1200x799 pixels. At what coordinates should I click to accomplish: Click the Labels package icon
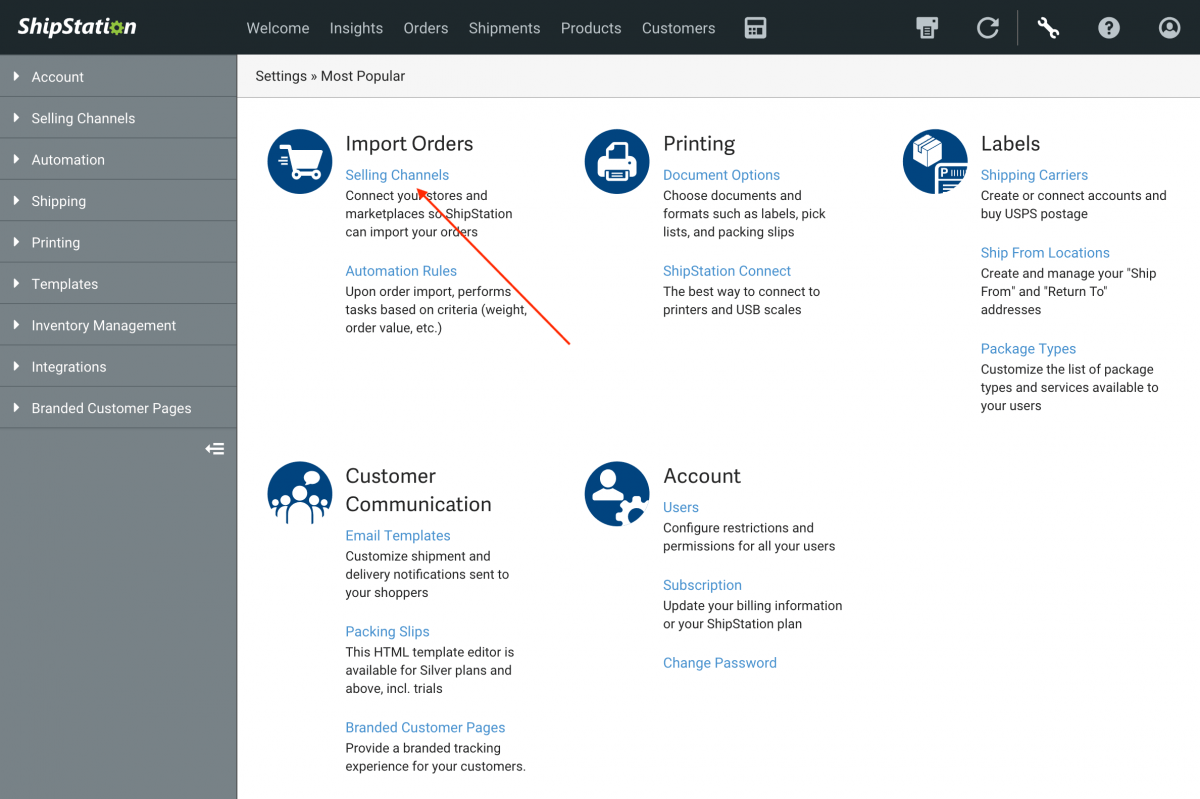click(935, 161)
